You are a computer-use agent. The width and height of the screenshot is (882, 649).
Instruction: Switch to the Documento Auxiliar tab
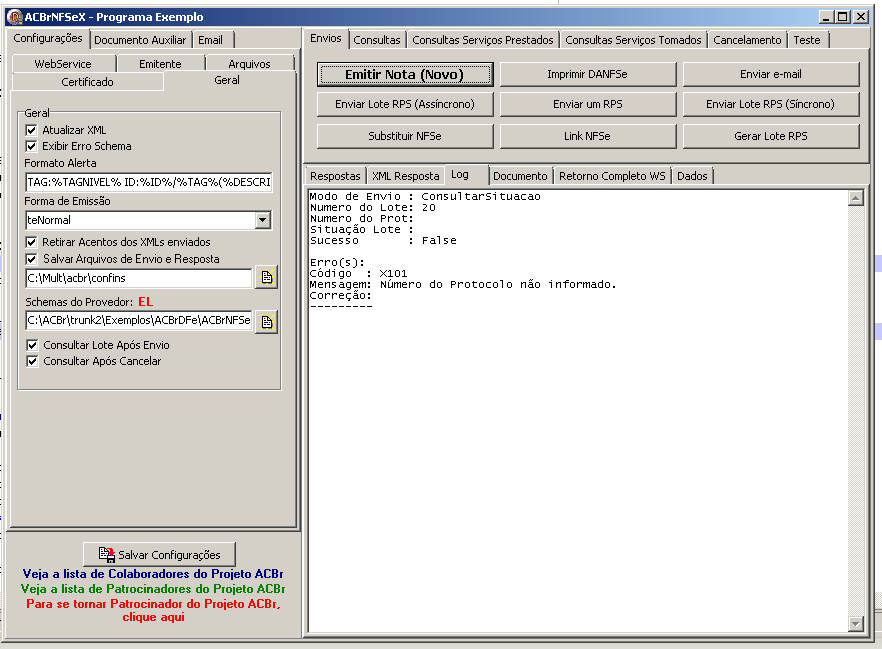pyautogui.click(x=140, y=40)
